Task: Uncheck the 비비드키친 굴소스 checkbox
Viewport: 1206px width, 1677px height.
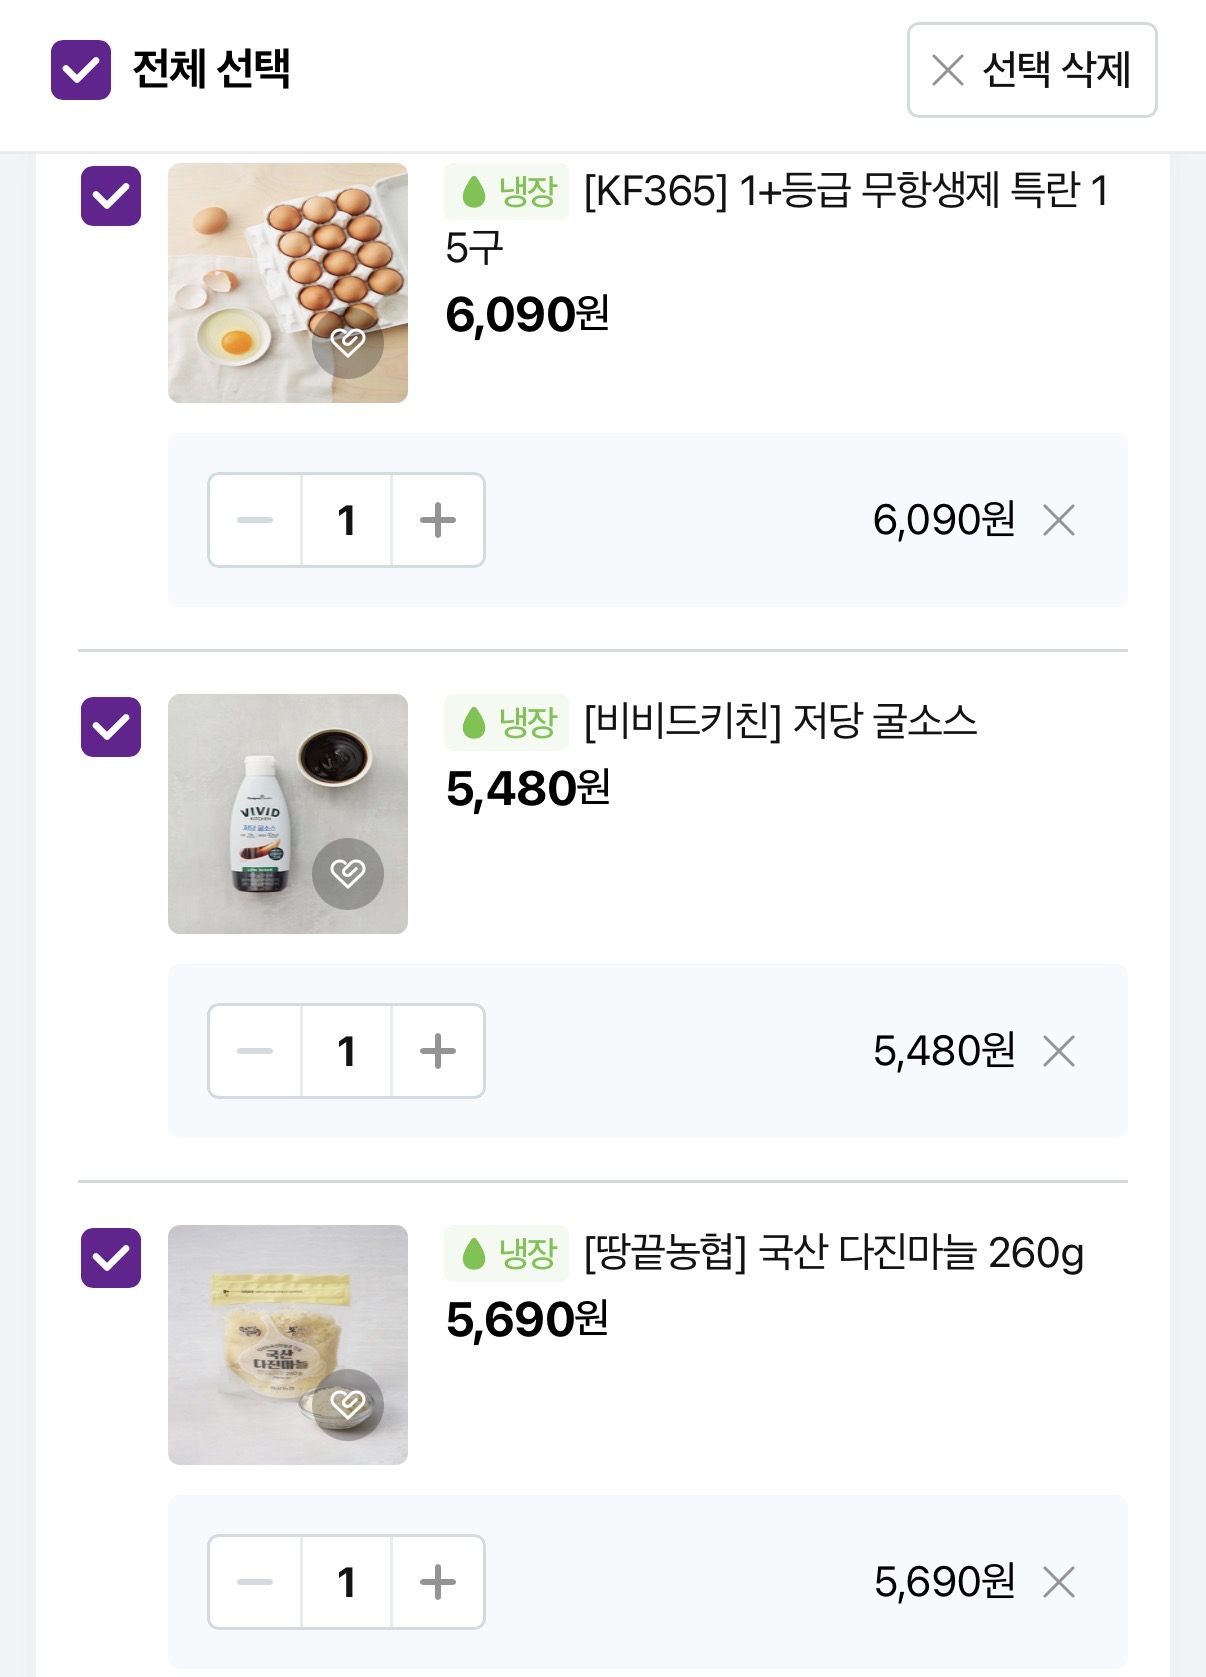Action: [111, 727]
